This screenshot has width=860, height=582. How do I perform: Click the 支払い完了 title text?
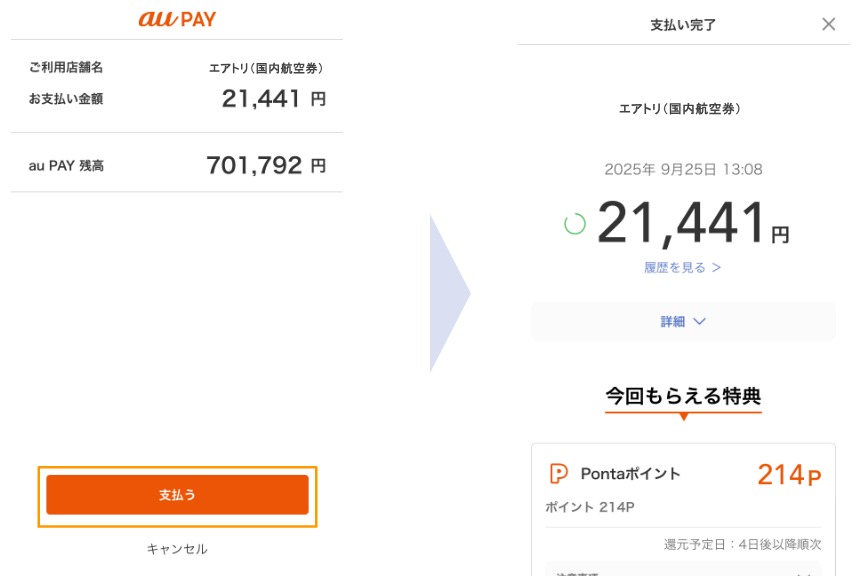pyautogui.click(x=683, y=25)
